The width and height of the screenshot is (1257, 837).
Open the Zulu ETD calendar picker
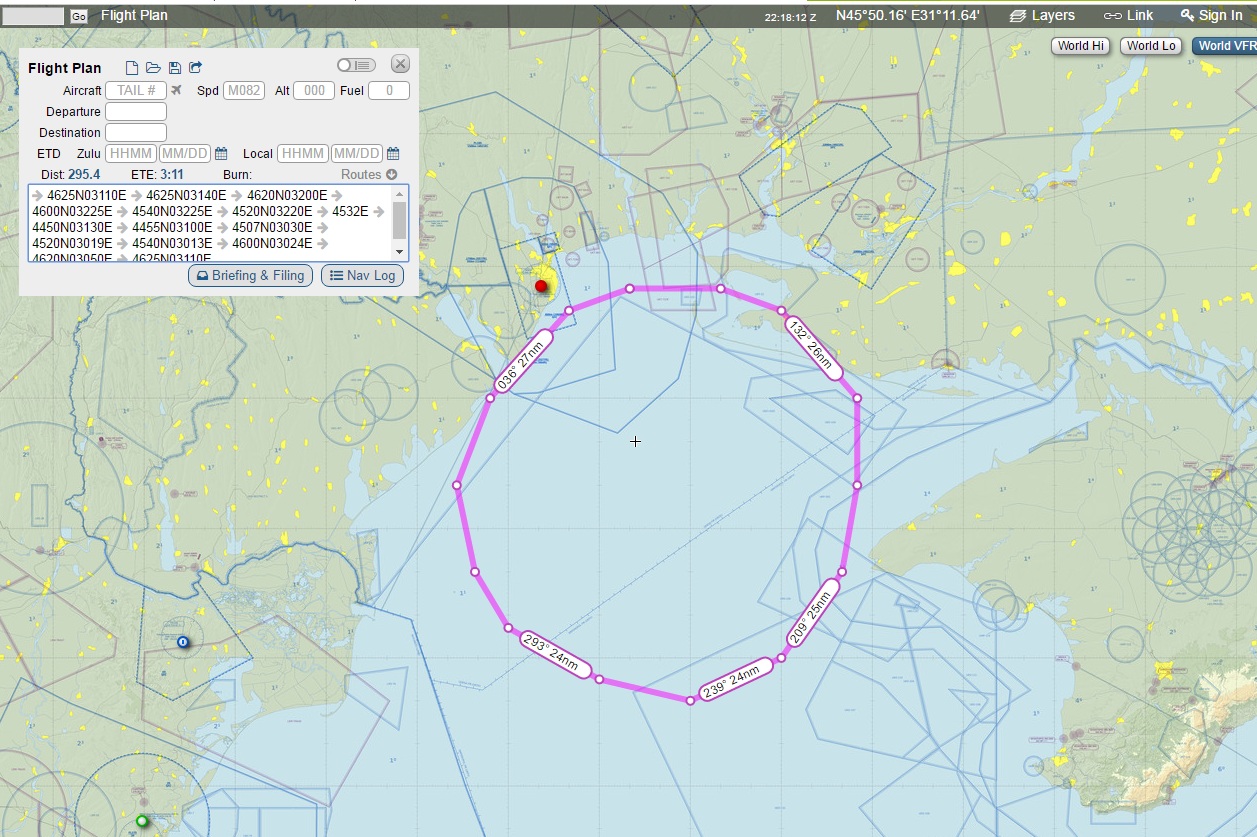click(x=221, y=154)
